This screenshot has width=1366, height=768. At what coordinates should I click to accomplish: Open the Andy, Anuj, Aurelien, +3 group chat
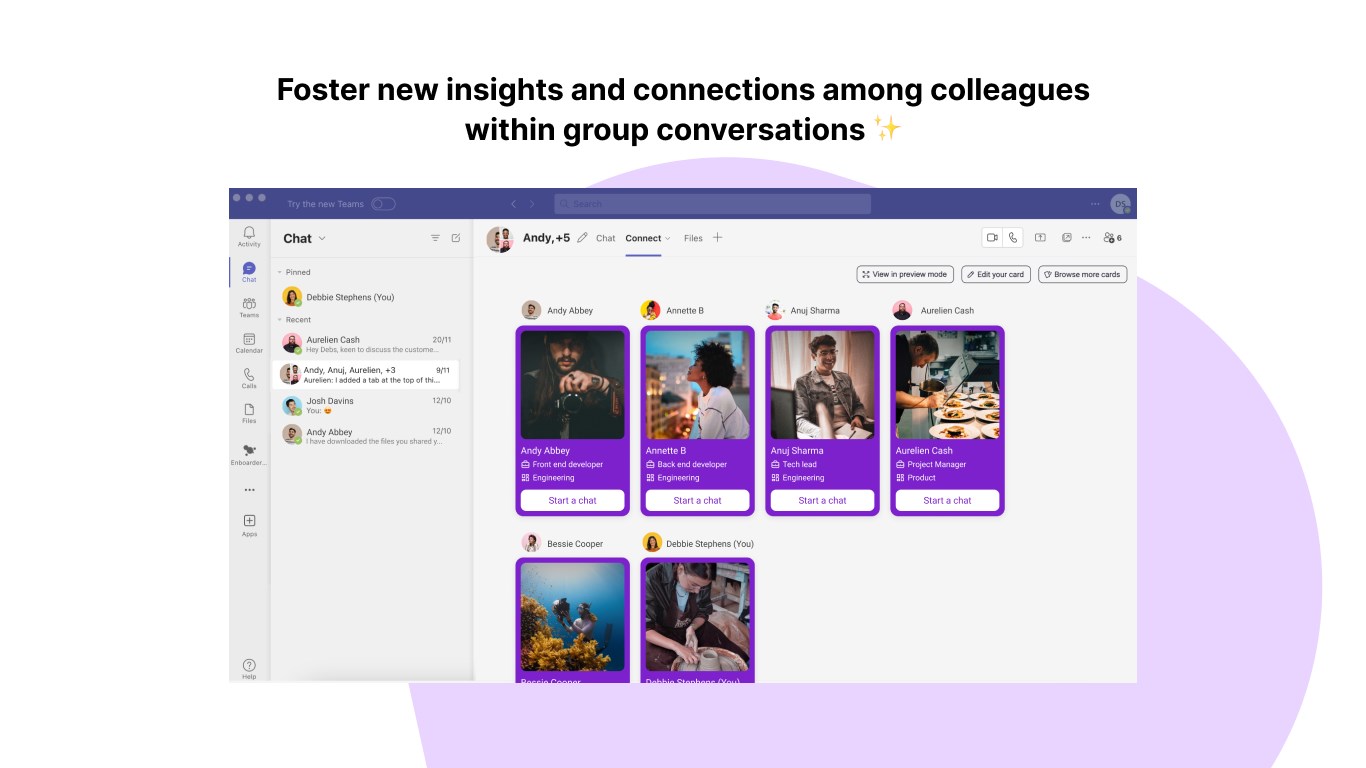(x=366, y=374)
